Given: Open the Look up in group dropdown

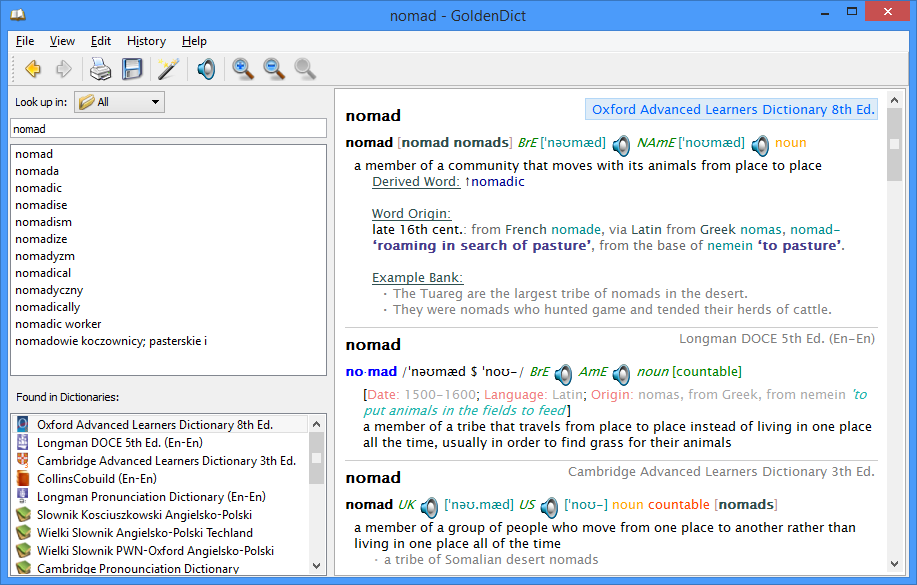Looking at the screenshot, I should pos(119,102).
